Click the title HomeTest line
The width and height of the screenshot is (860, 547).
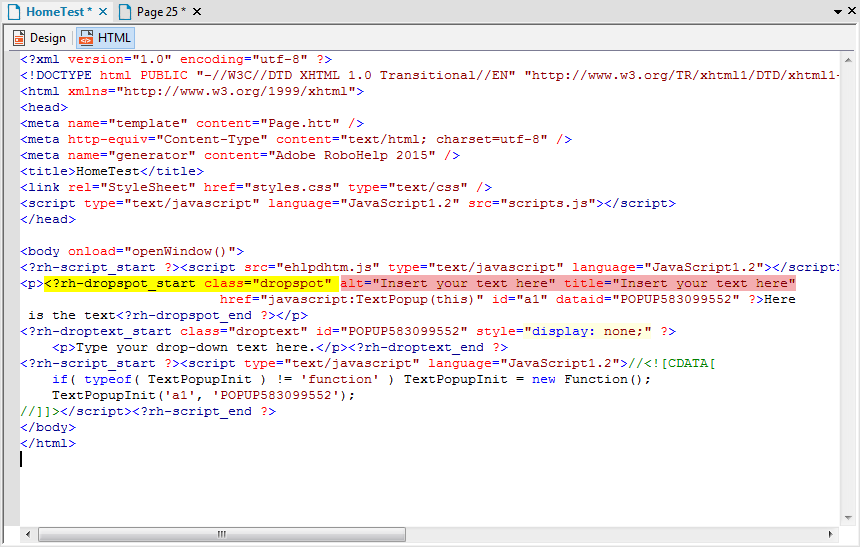pos(112,171)
